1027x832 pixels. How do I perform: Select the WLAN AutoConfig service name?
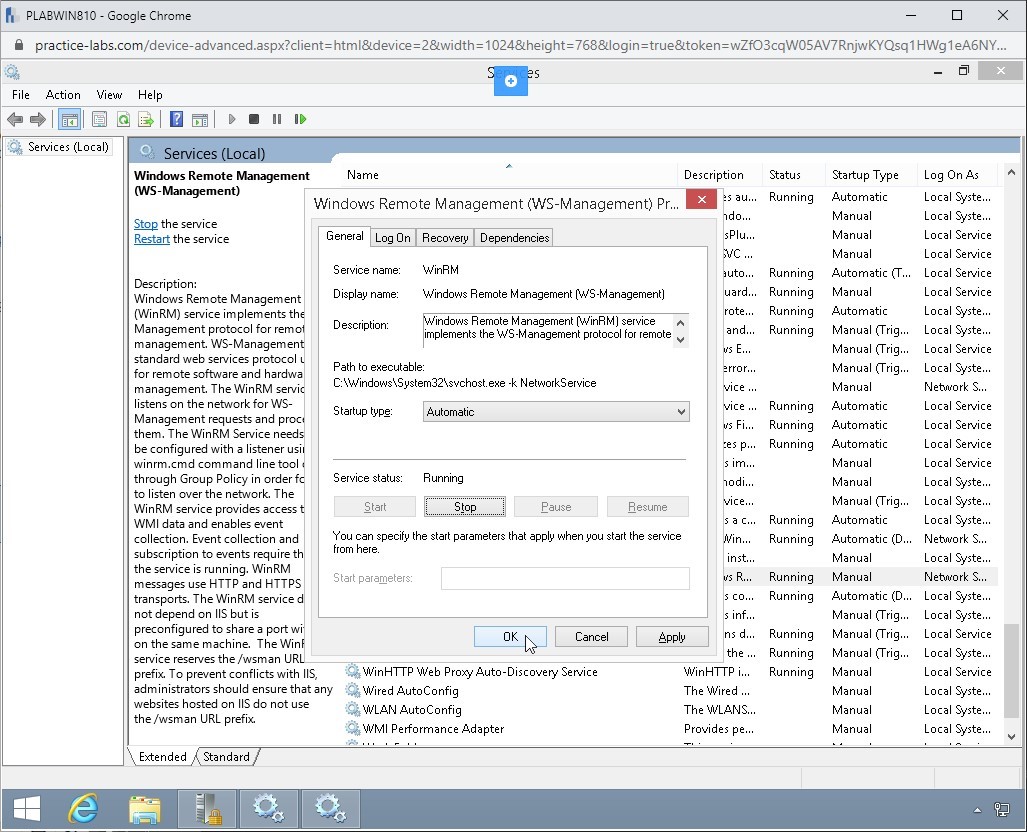(412, 709)
